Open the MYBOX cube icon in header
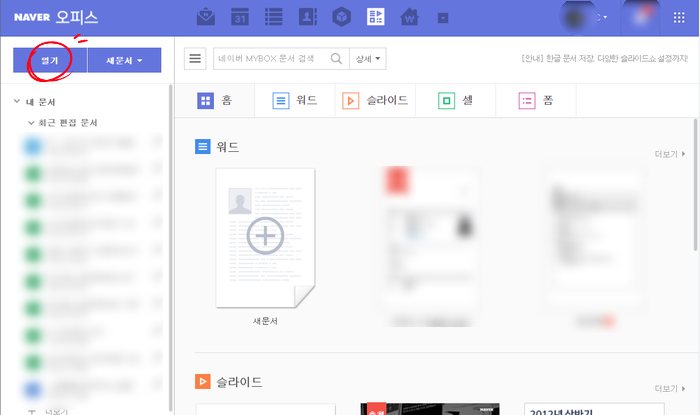 342,17
